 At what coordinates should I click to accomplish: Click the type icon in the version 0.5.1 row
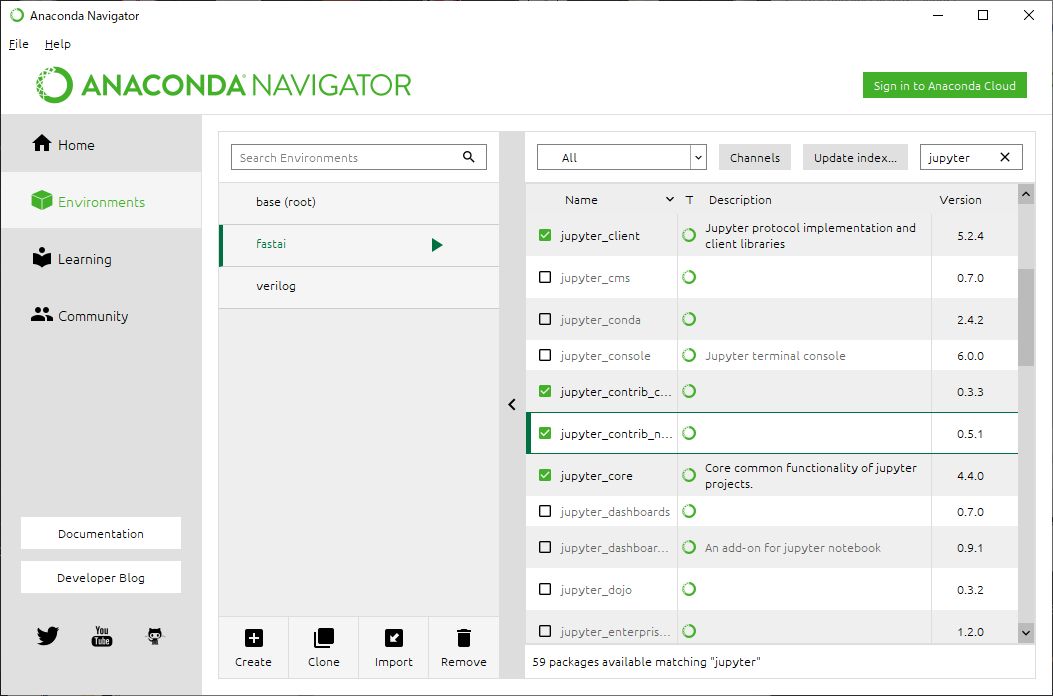689,433
